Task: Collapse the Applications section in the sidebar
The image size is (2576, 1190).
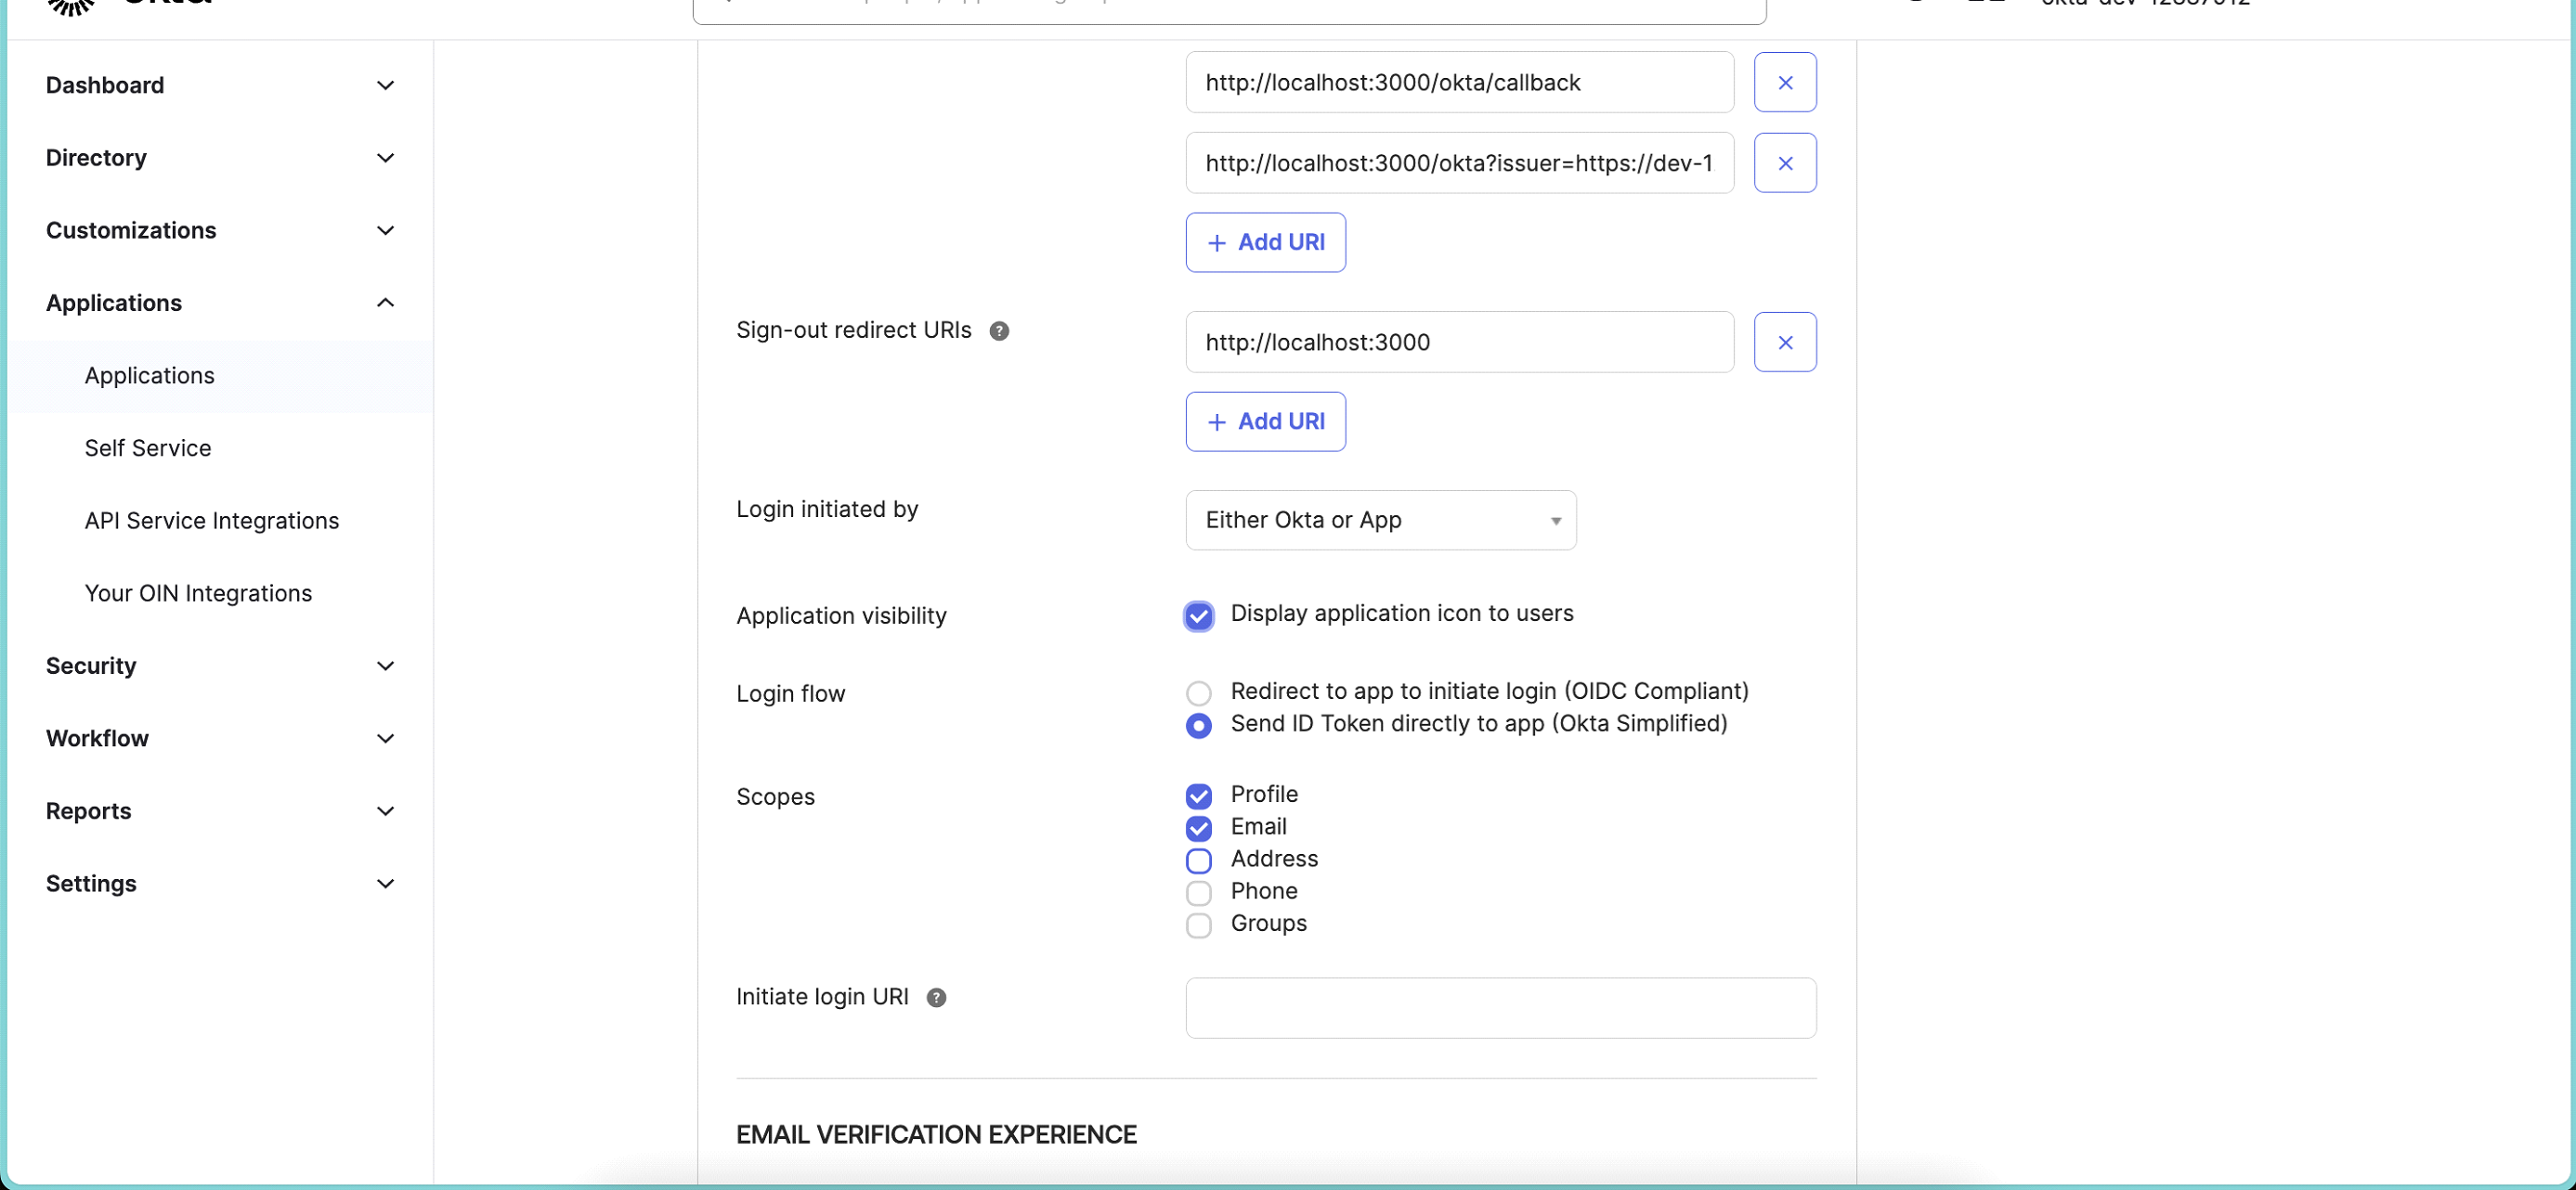Action: click(218, 303)
